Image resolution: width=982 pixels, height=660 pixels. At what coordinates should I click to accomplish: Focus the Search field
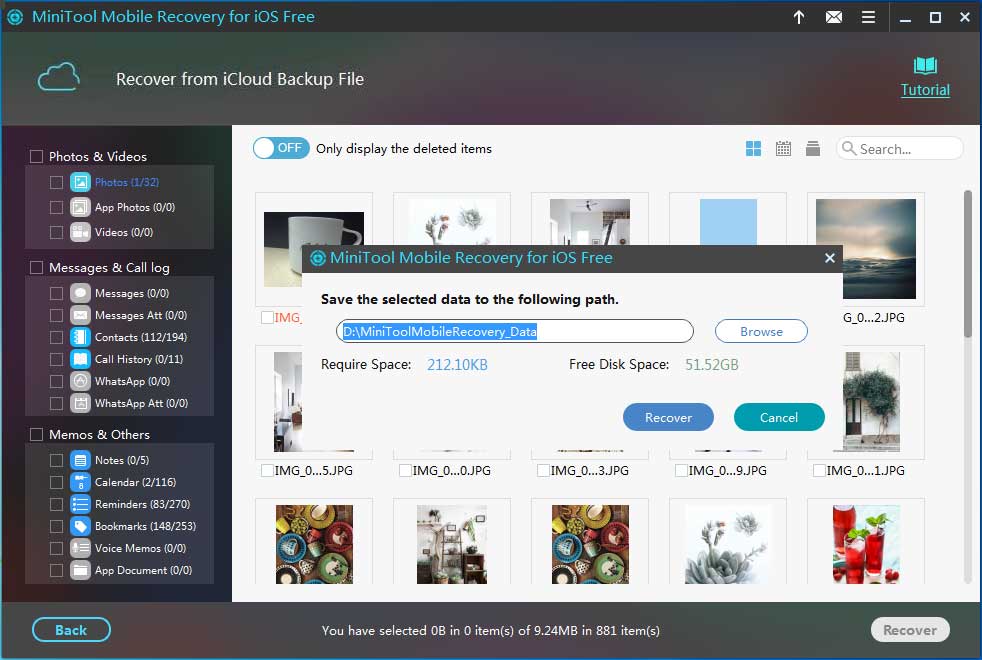[x=899, y=148]
